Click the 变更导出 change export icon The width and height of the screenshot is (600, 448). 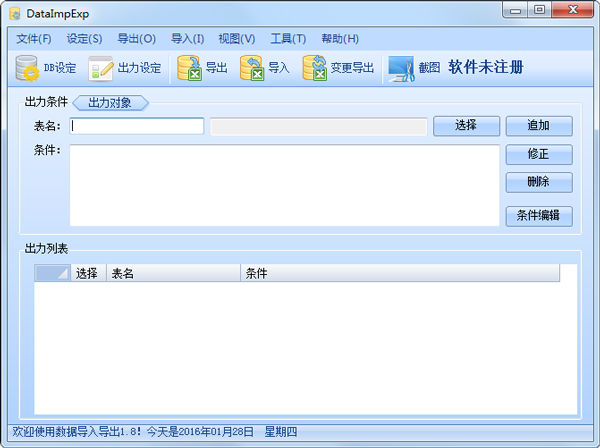(315, 68)
